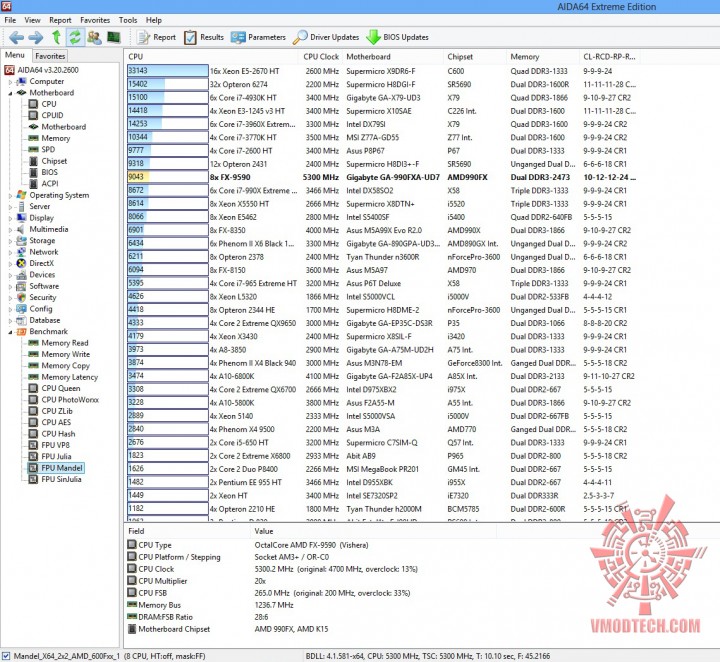Select the BIOS tree item
Viewport: 720px width, 662px height.
[x=49, y=172]
